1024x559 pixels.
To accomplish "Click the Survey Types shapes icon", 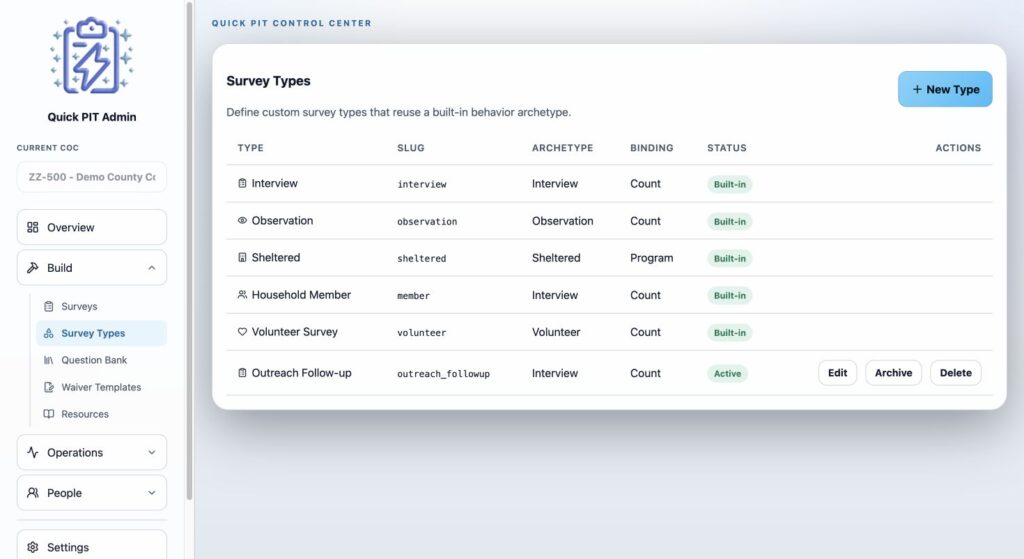I will [x=48, y=333].
